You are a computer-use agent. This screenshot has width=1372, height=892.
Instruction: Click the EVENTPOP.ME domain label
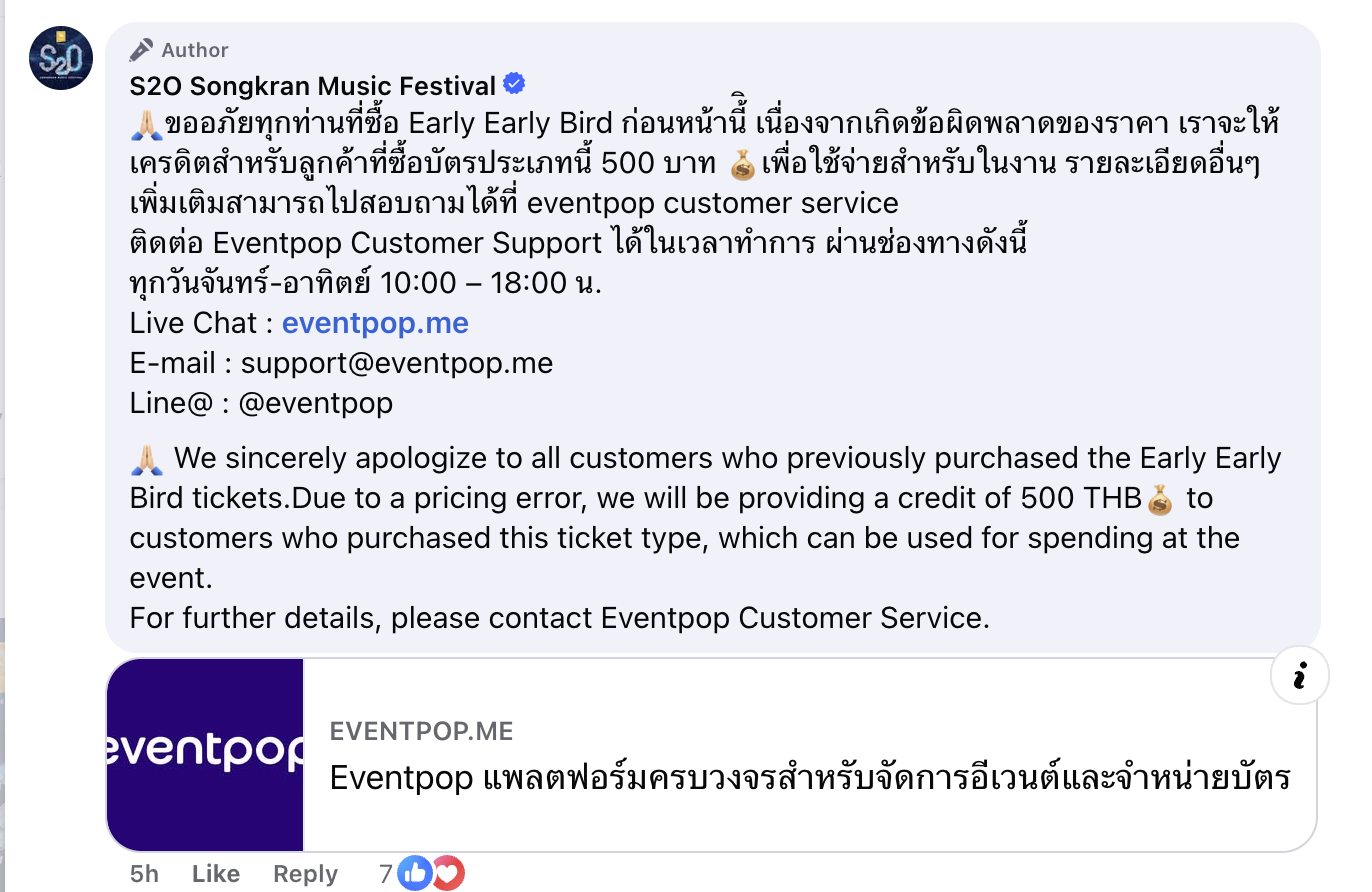[x=421, y=731]
